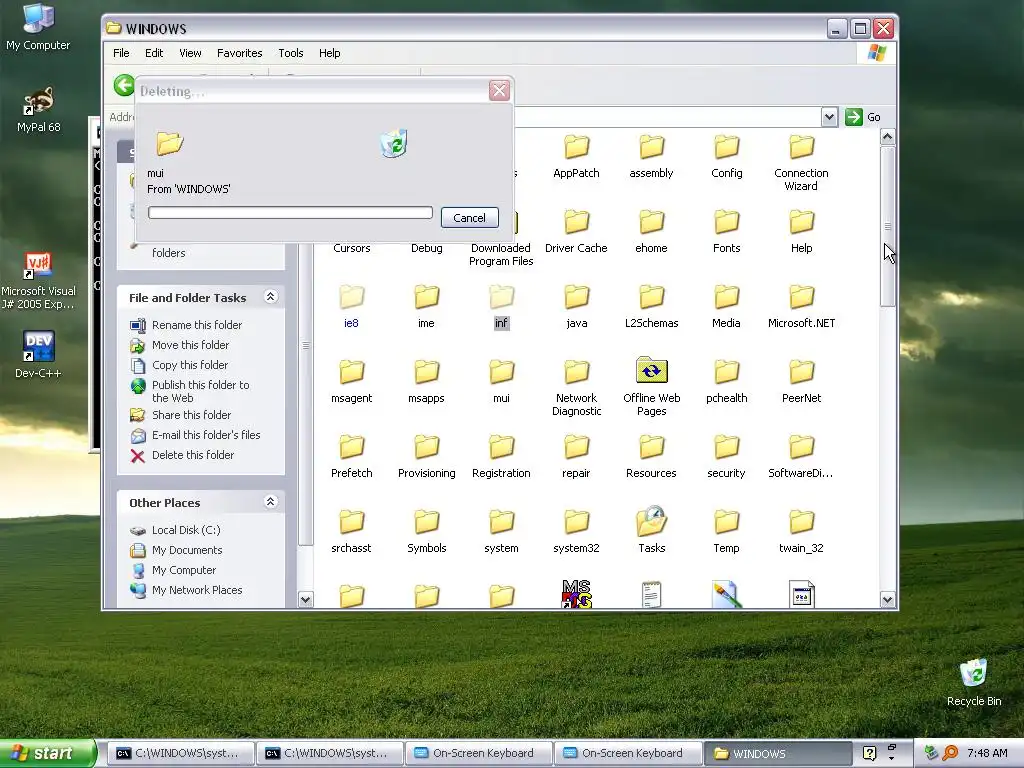1024x768 pixels.
Task: Select the Dev-C++ desktop shortcut
Action: (x=38, y=355)
